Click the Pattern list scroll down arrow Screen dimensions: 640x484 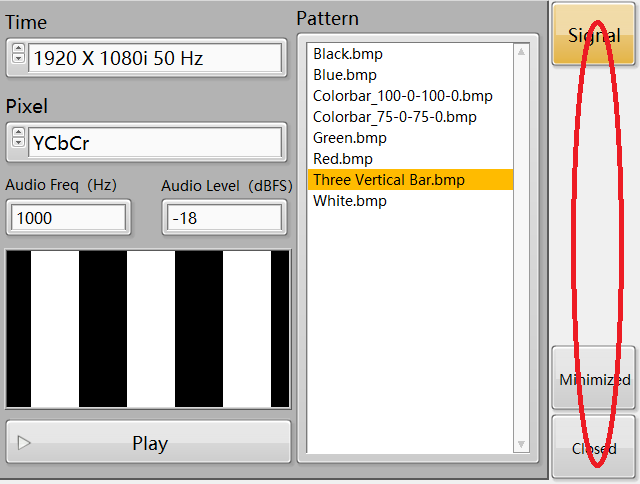click(521, 444)
